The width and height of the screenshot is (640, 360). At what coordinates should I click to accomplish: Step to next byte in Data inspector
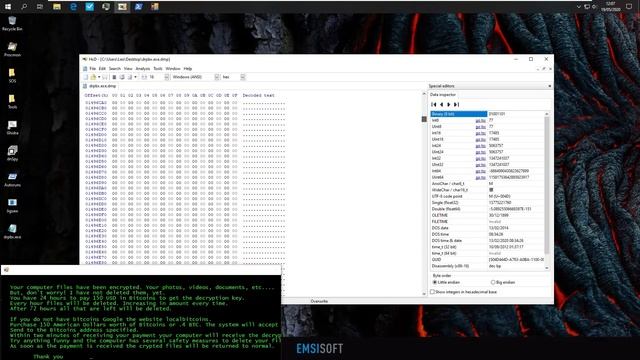449,104
